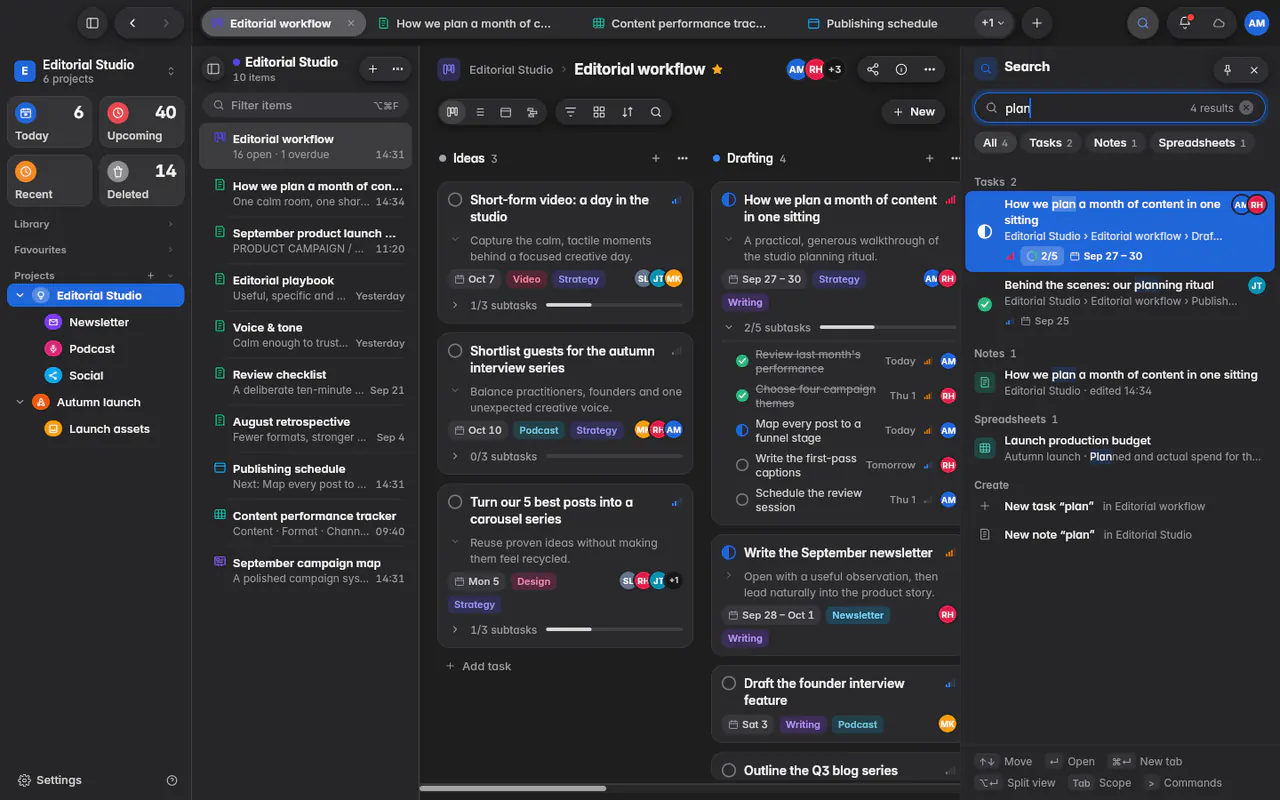
Task: Create new task "plan" in Editorial workflow
Action: 1119,506
